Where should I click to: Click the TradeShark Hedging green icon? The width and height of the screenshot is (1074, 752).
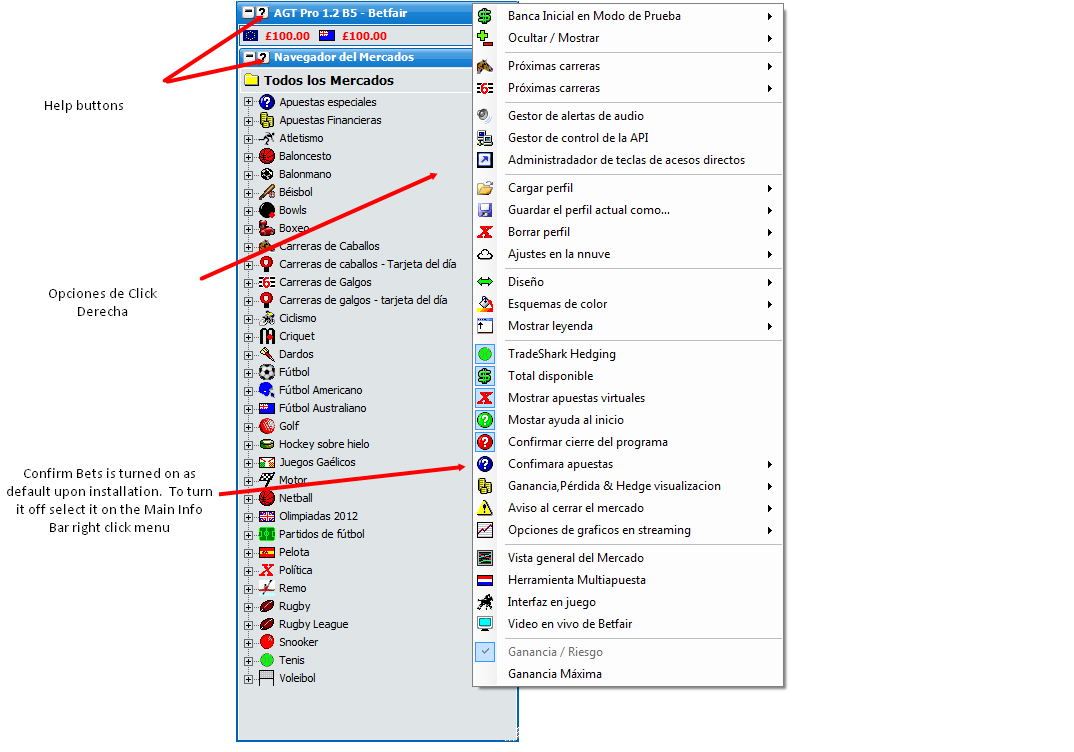coord(485,354)
